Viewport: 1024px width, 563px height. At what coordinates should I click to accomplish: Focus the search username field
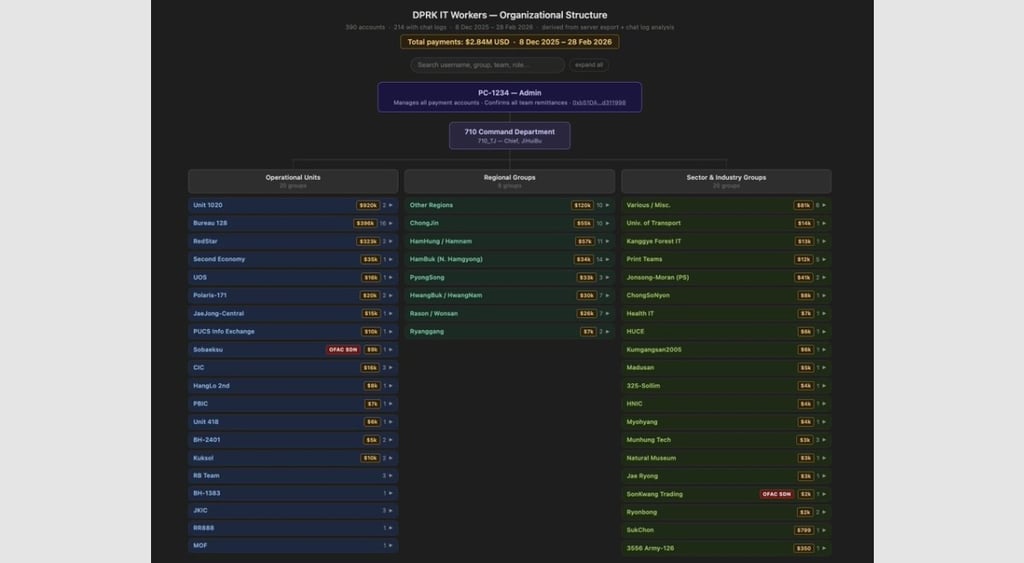tap(487, 65)
